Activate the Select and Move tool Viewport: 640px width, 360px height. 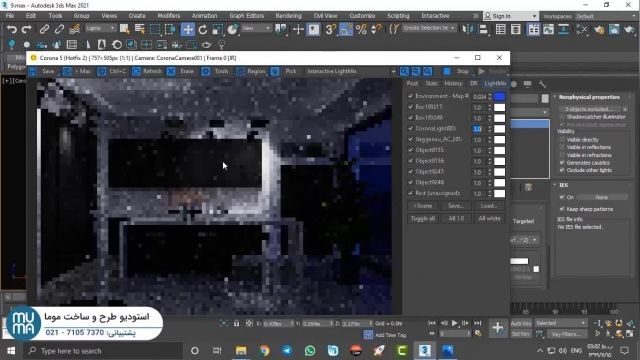coord(187,29)
